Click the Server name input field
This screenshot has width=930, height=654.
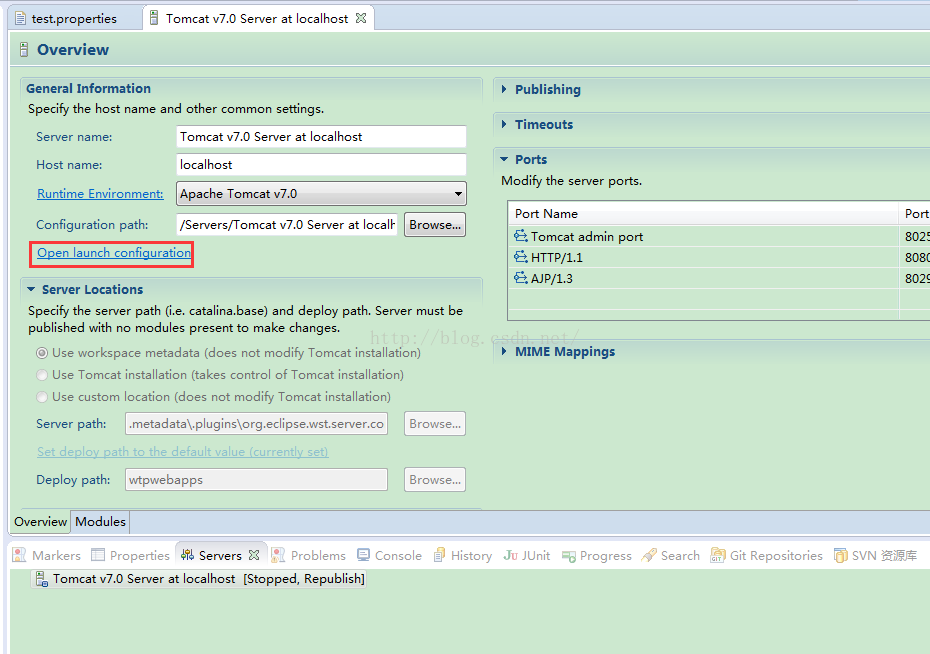[x=321, y=136]
